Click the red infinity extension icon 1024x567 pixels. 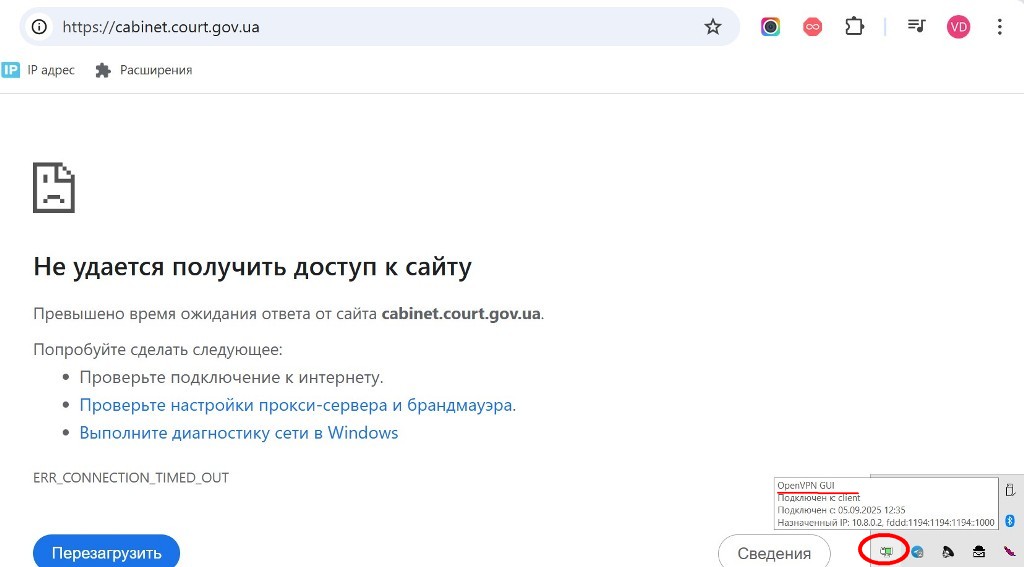click(812, 27)
